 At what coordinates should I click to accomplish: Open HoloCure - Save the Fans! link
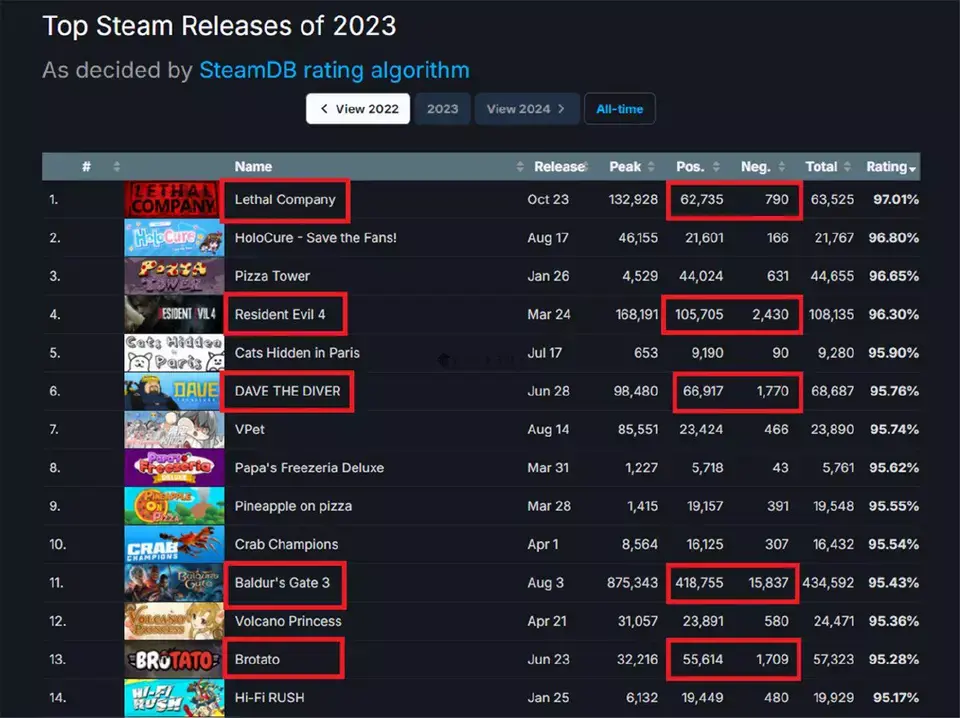pyautogui.click(x=315, y=237)
